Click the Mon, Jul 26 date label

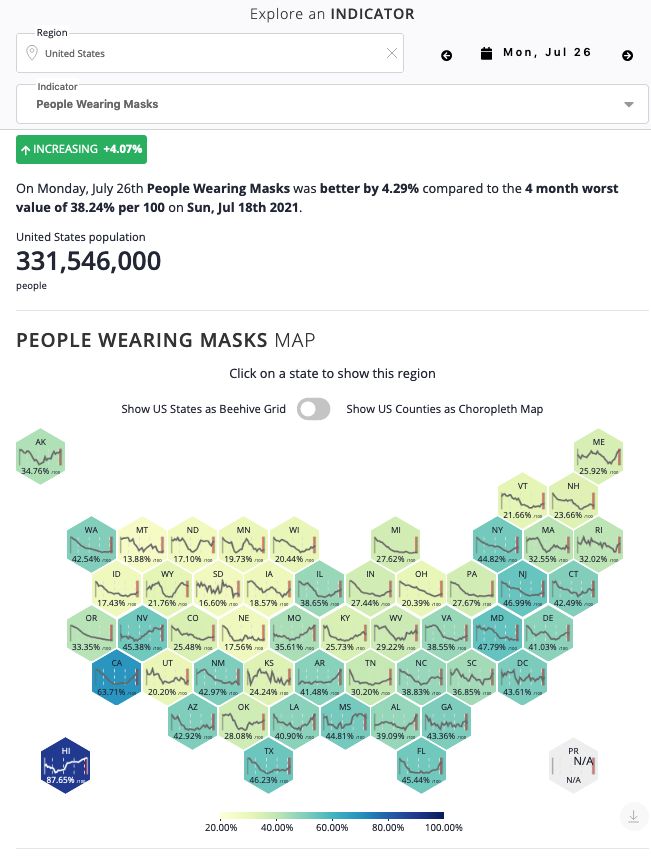click(547, 53)
